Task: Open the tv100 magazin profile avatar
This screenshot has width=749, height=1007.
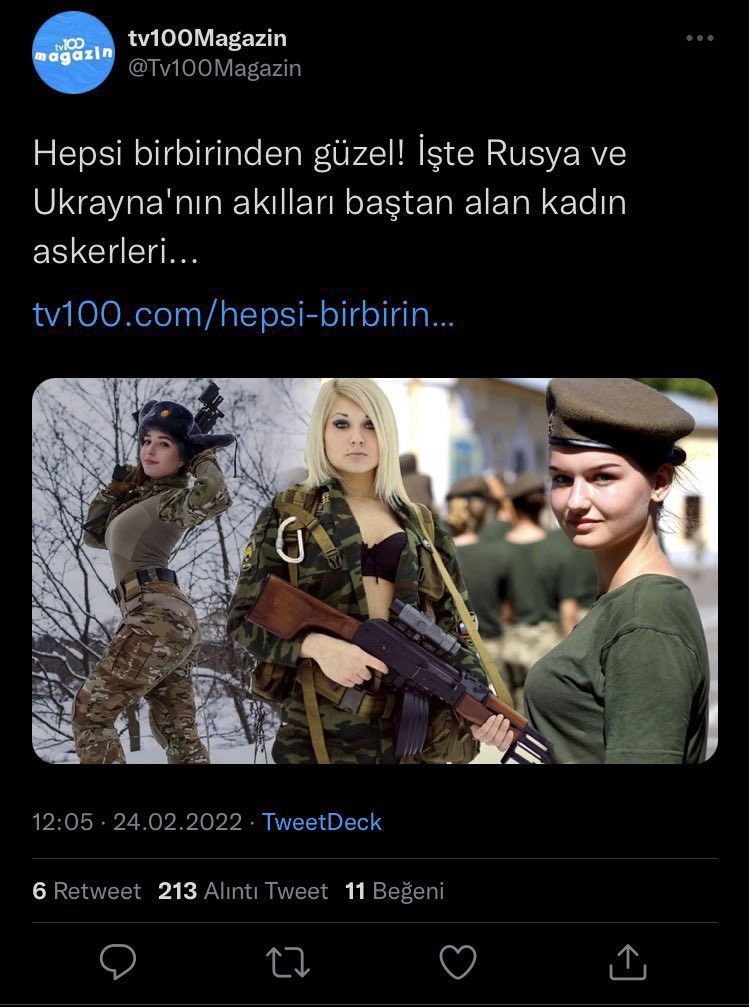Action: (x=73, y=53)
